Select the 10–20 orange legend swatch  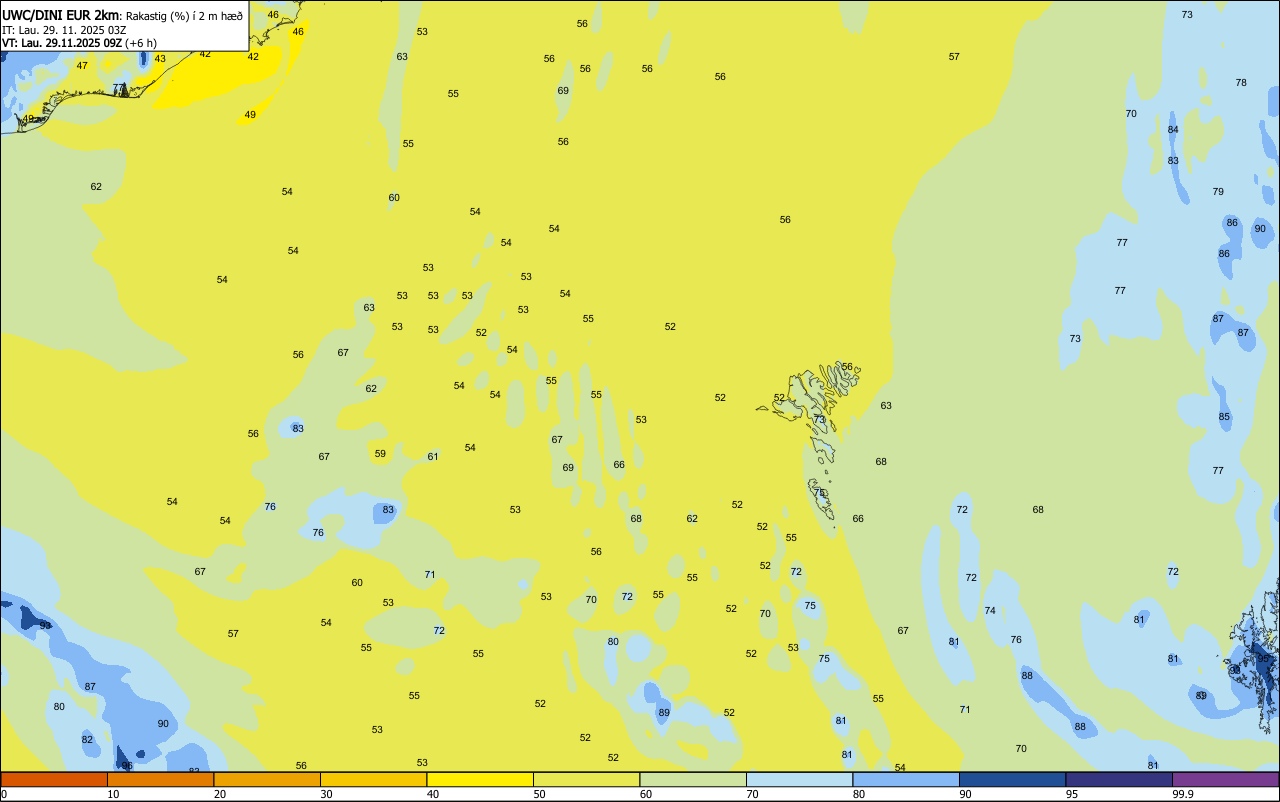[x=160, y=779]
